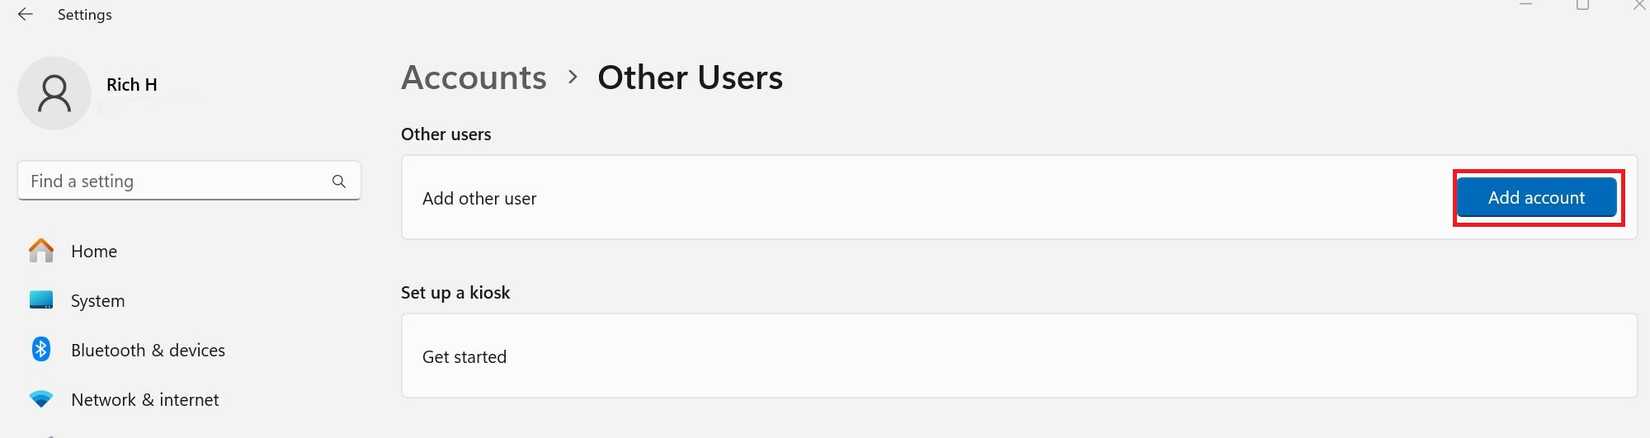Click the Add other user row text
The height and width of the screenshot is (438, 1650).
479,198
